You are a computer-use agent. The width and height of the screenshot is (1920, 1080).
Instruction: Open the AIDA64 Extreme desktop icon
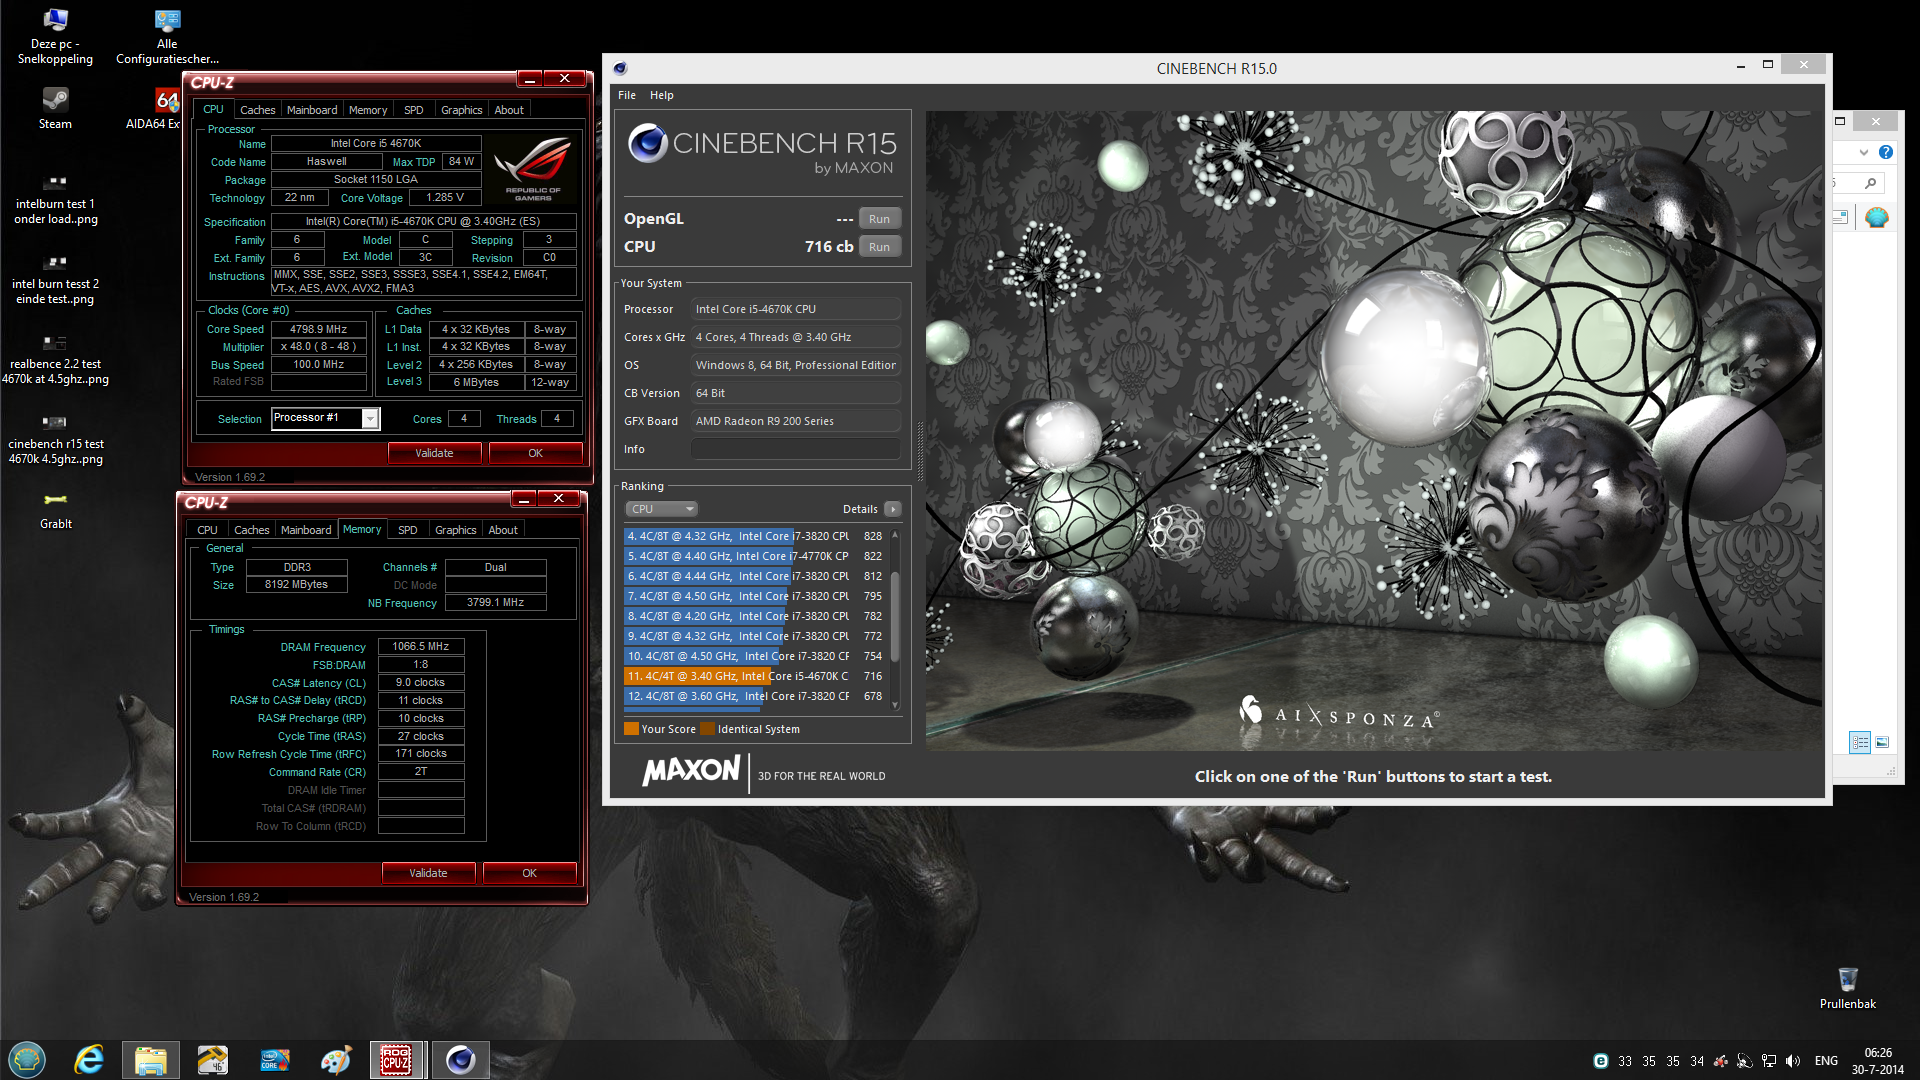pyautogui.click(x=154, y=108)
